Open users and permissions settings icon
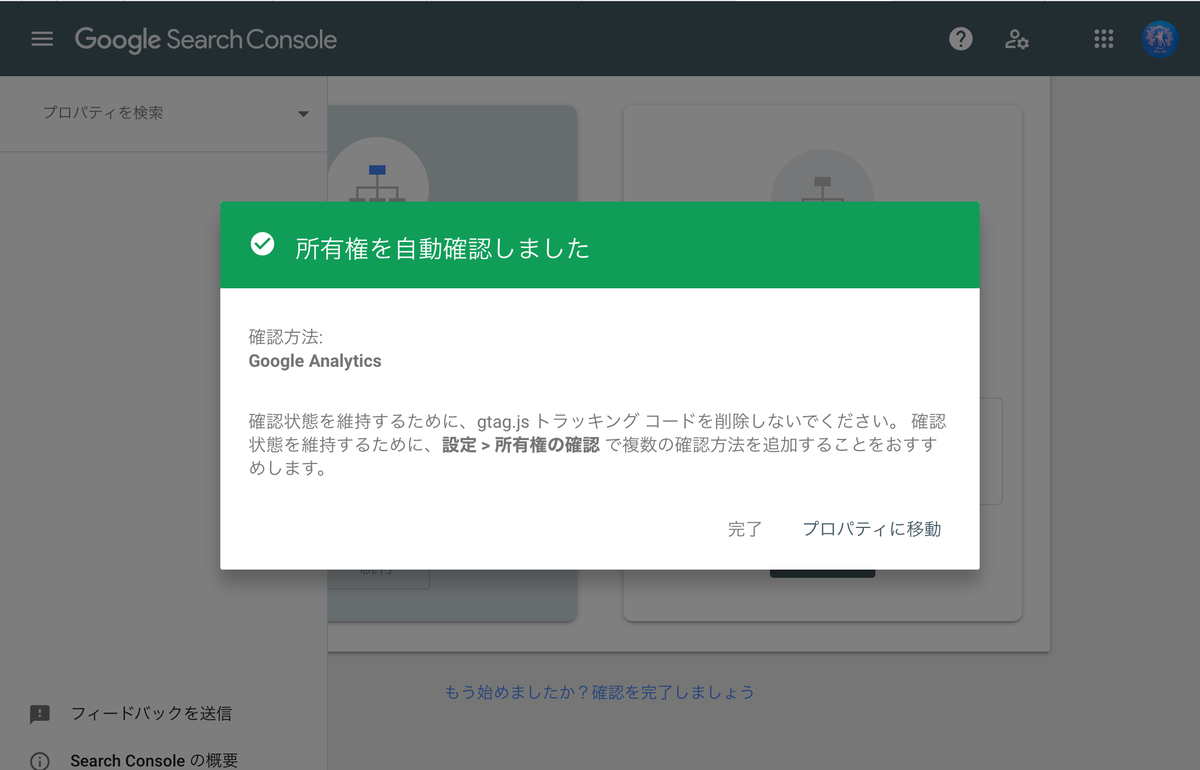 point(1017,39)
